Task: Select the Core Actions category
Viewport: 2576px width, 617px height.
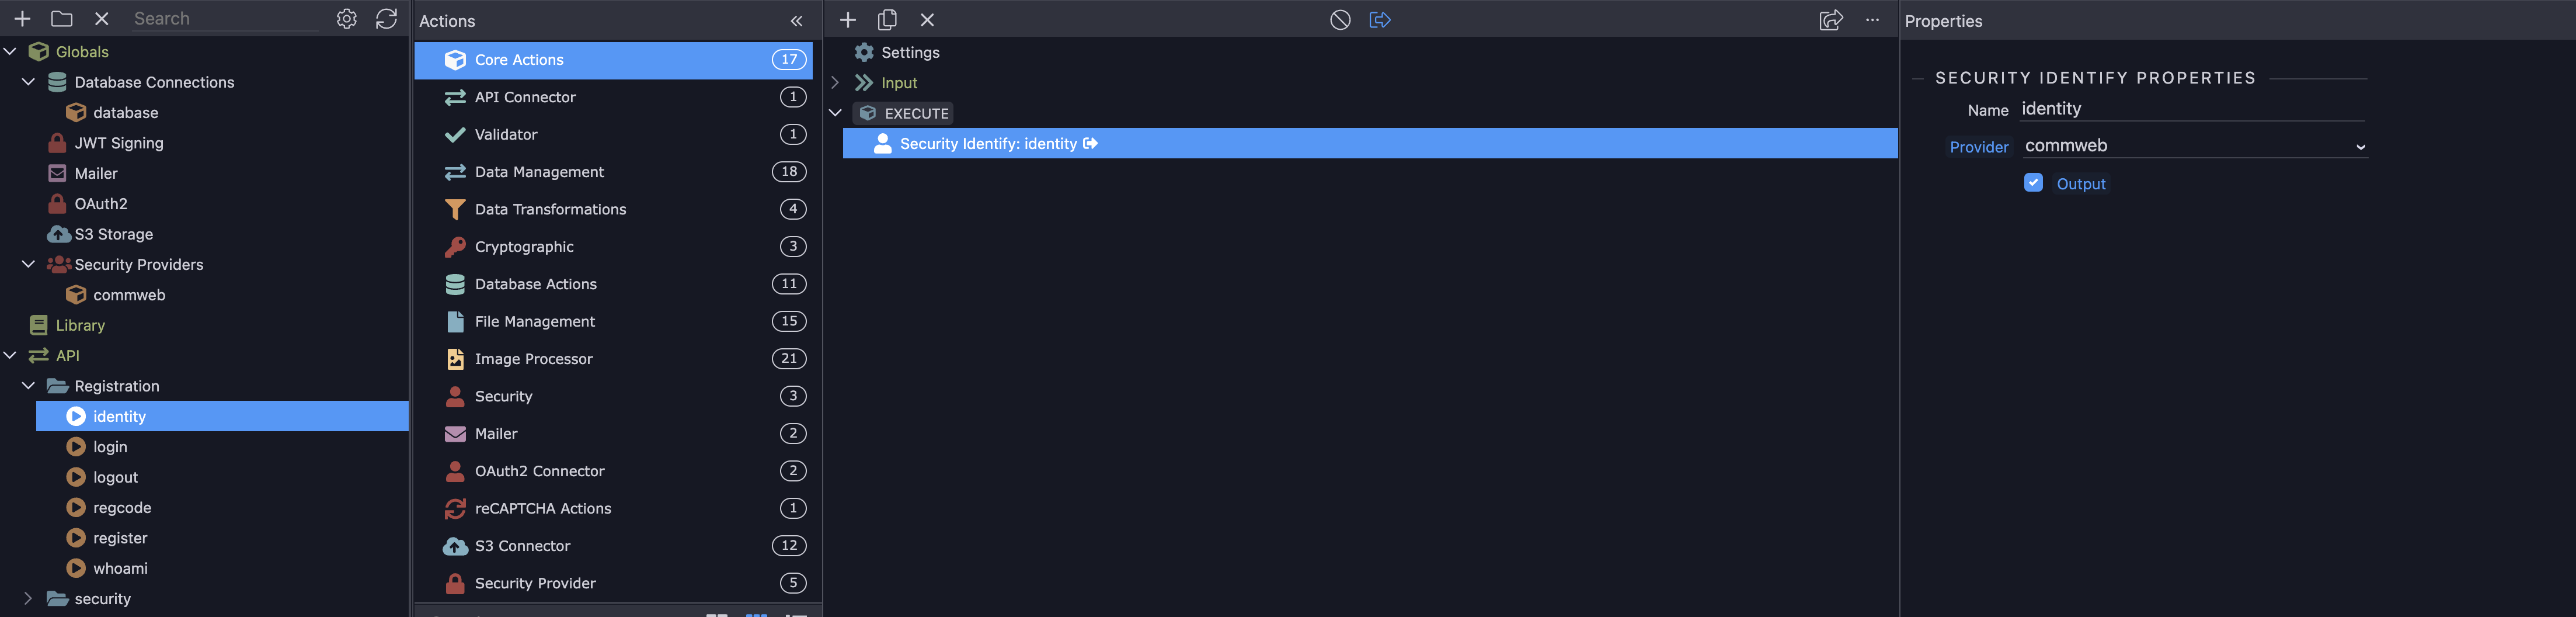Action: point(613,60)
